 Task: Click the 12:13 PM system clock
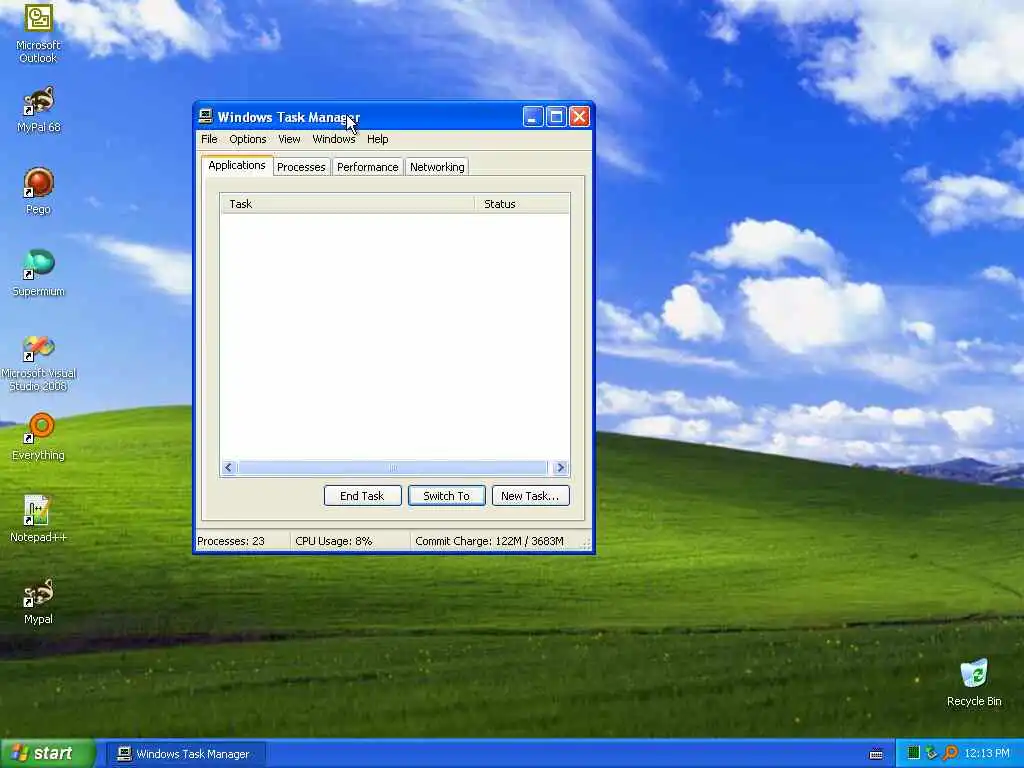[x=987, y=753]
